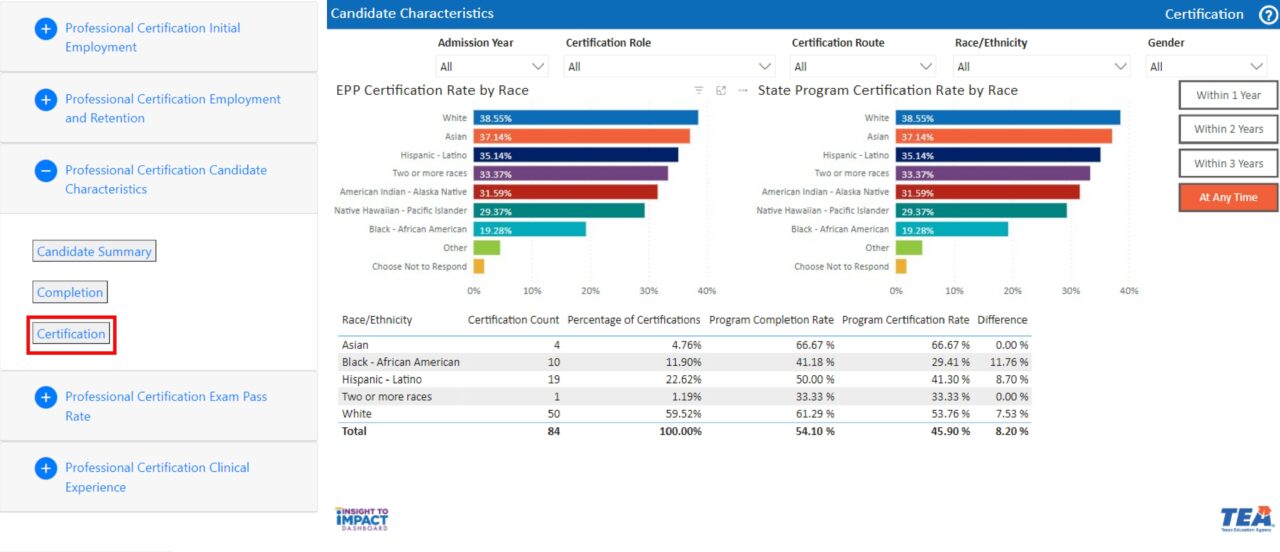
Task: Open the Completion page
Action: [70, 293]
